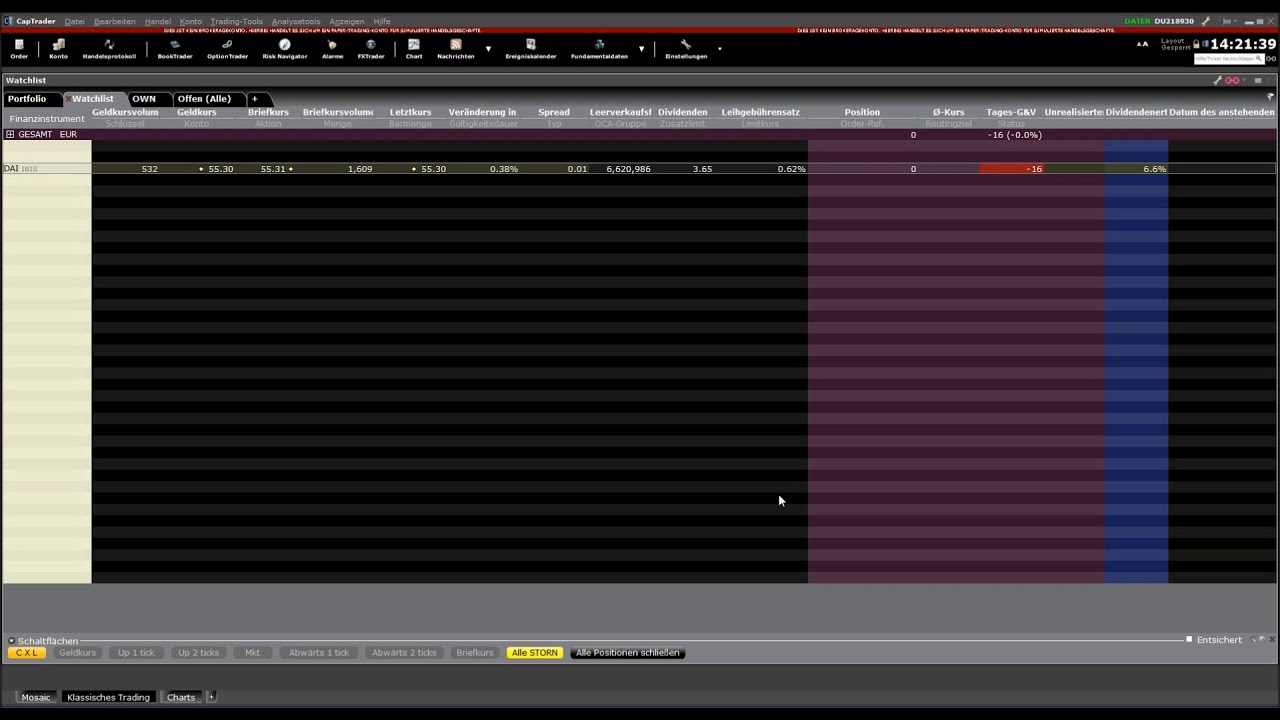The image size is (1280, 720).
Task: Open the Datei menu
Action: pos(75,21)
